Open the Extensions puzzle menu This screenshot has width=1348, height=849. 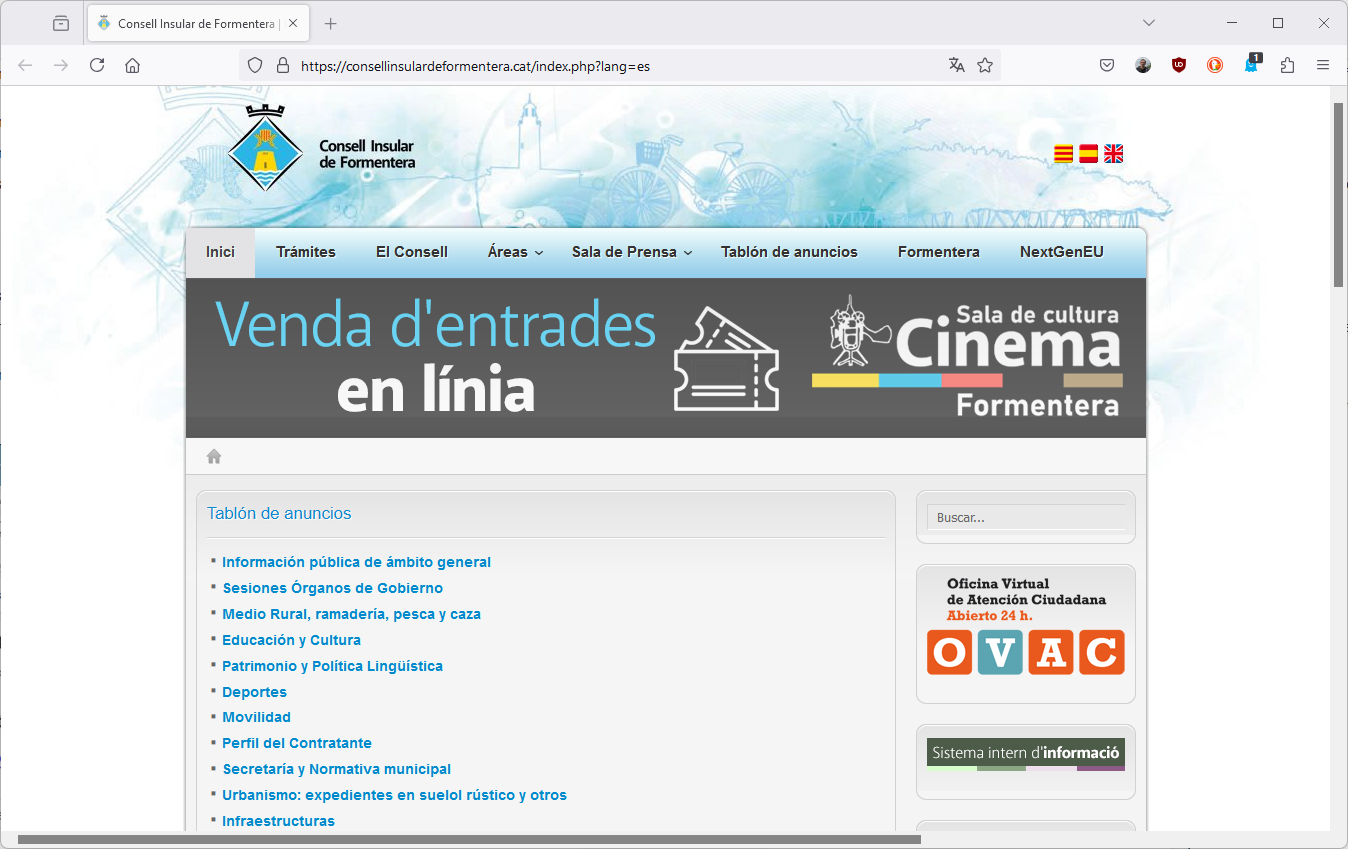coord(1287,65)
